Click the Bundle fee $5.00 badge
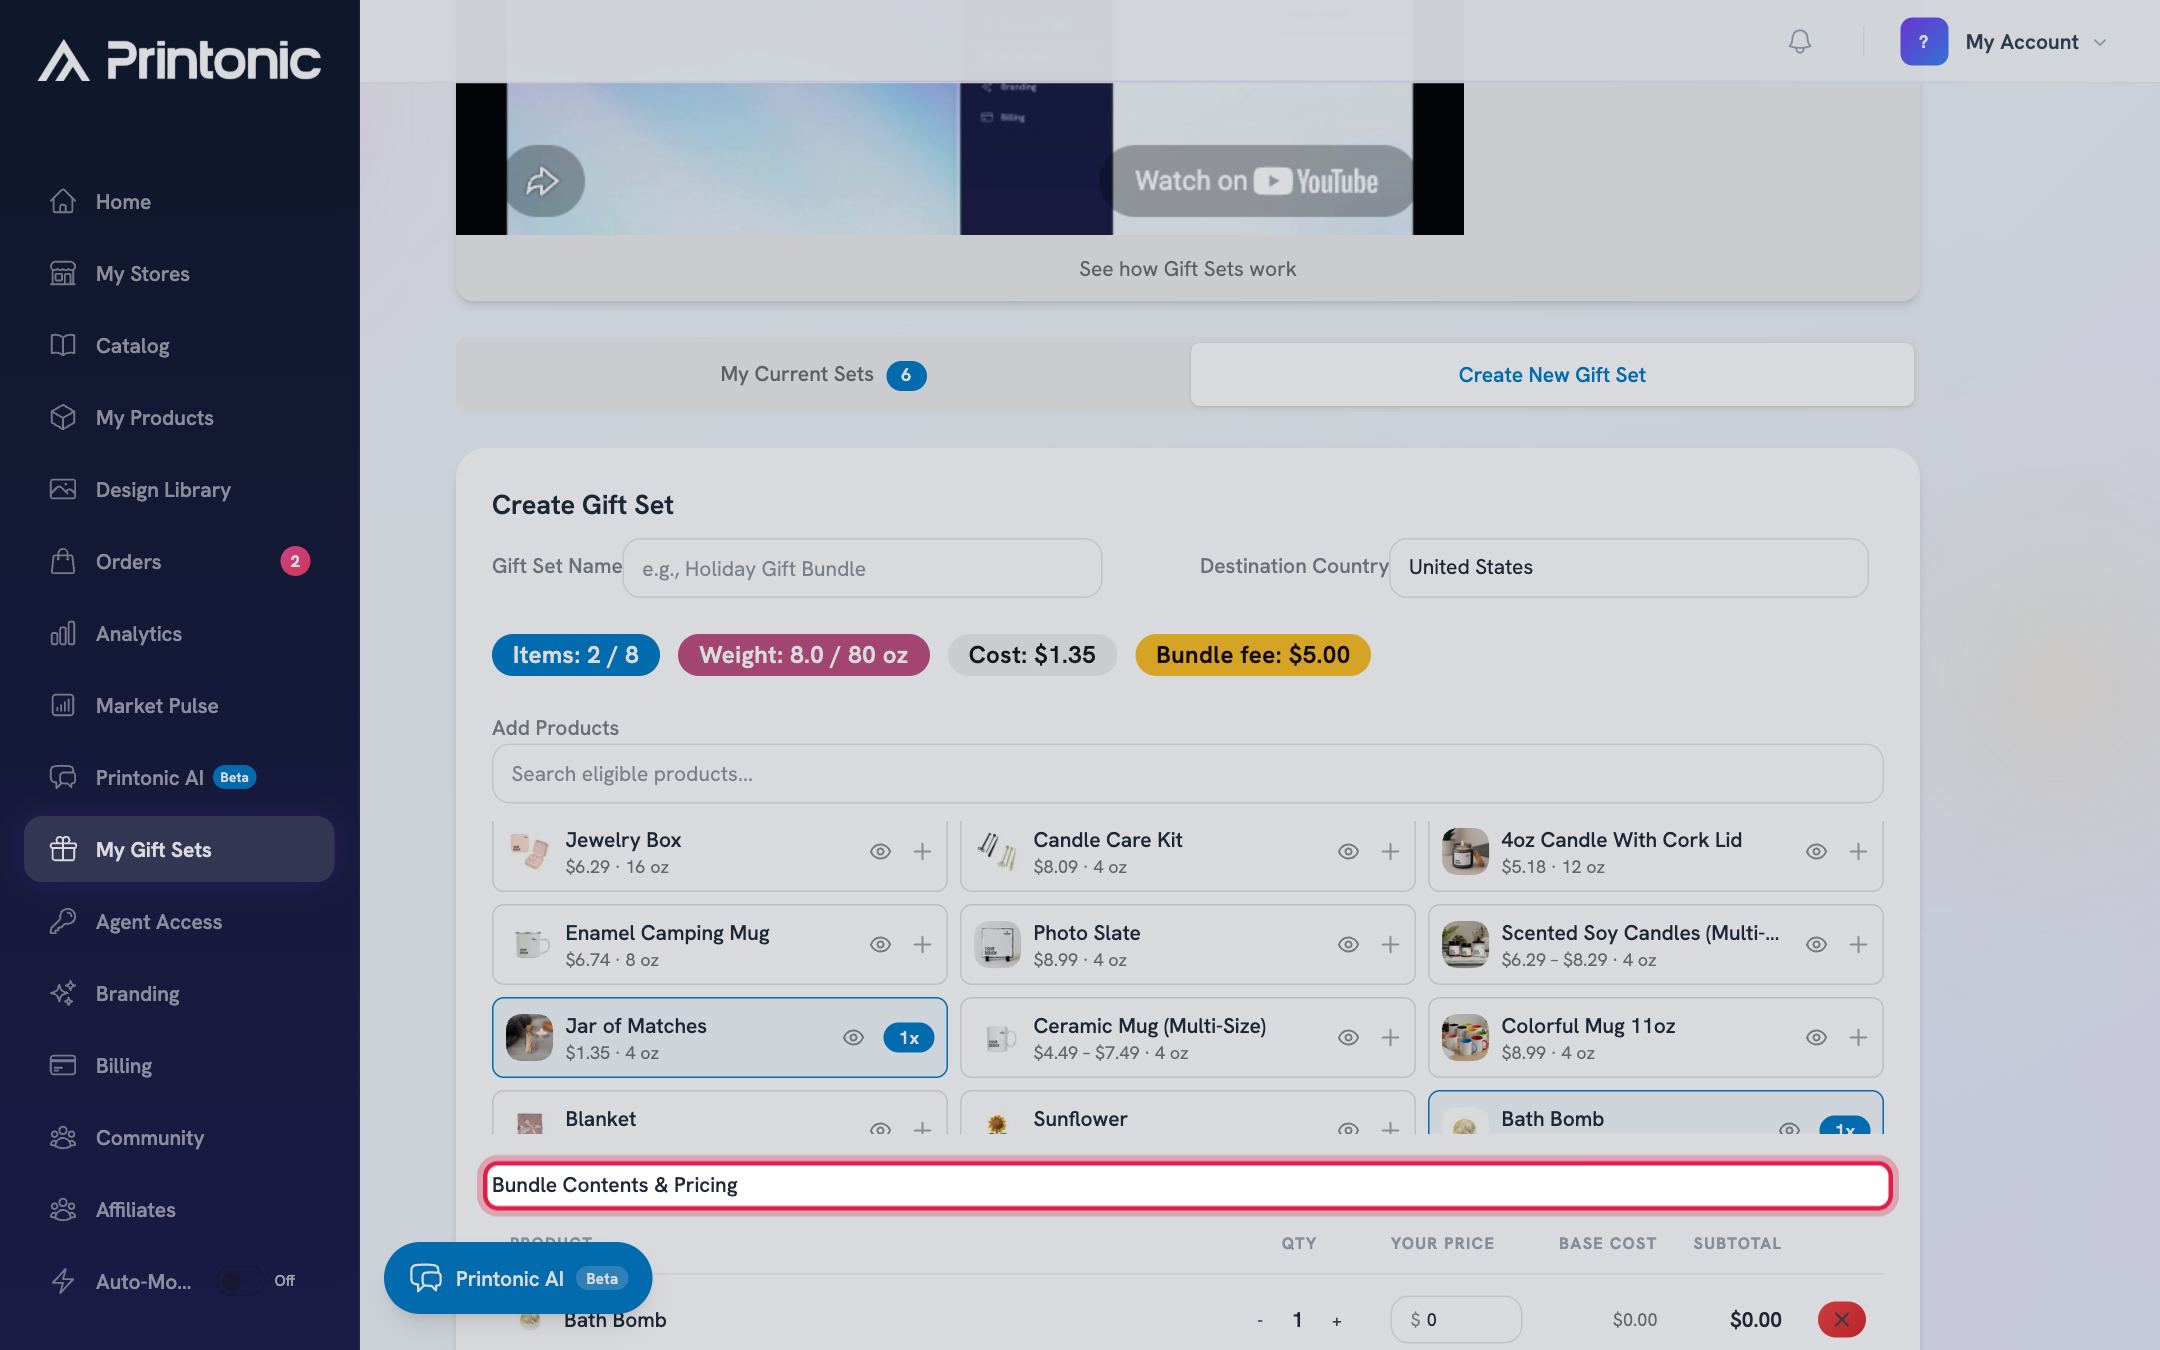The height and width of the screenshot is (1350, 2160). tap(1253, 655)
